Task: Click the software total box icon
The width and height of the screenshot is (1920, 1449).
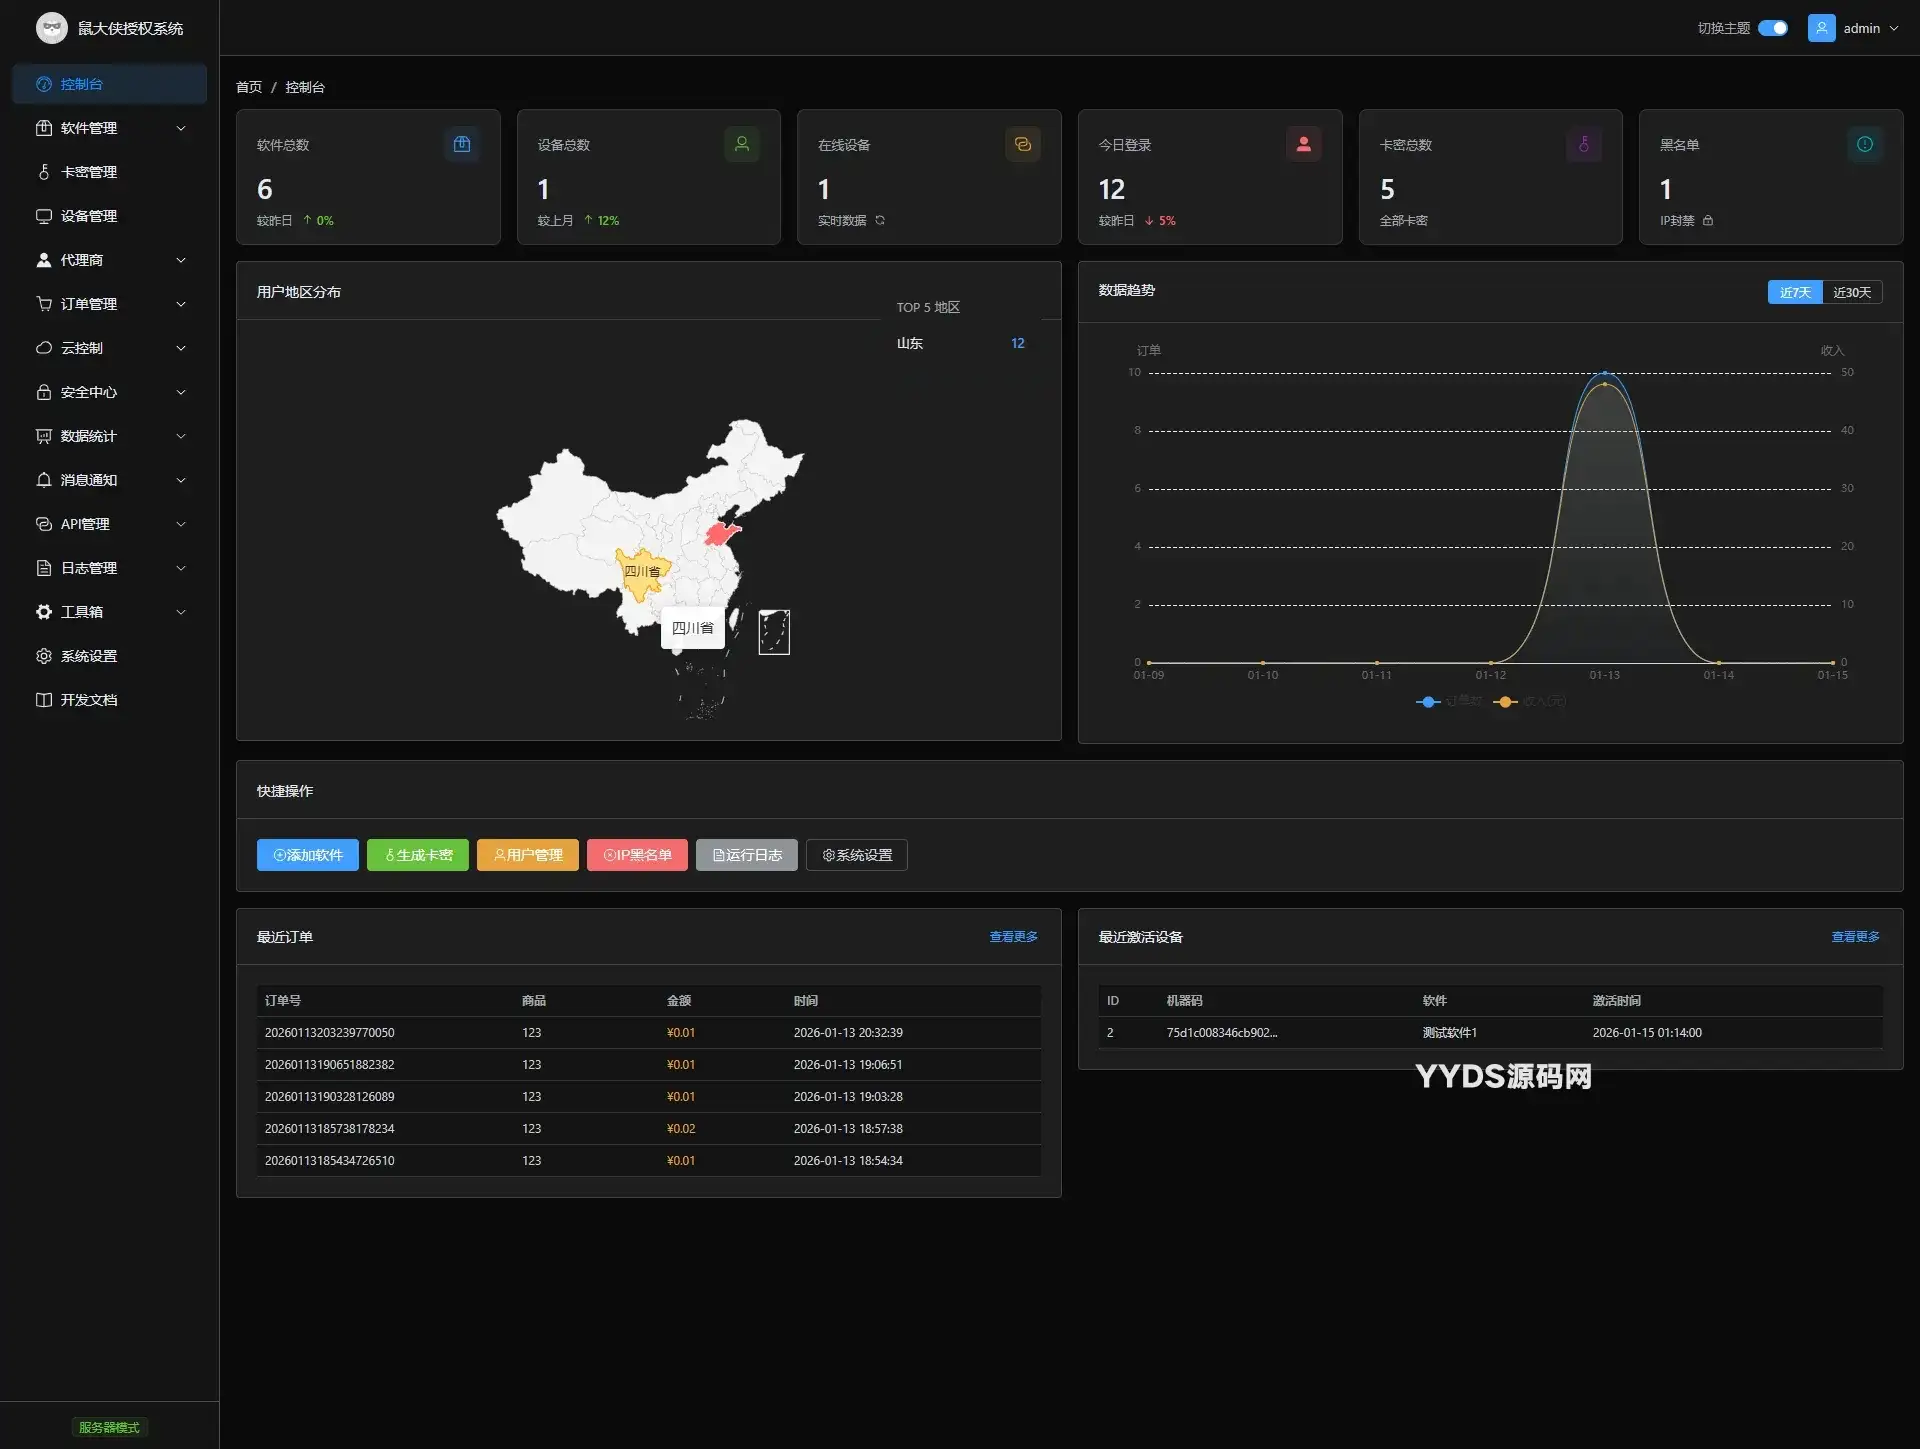Action: [461, 144]
